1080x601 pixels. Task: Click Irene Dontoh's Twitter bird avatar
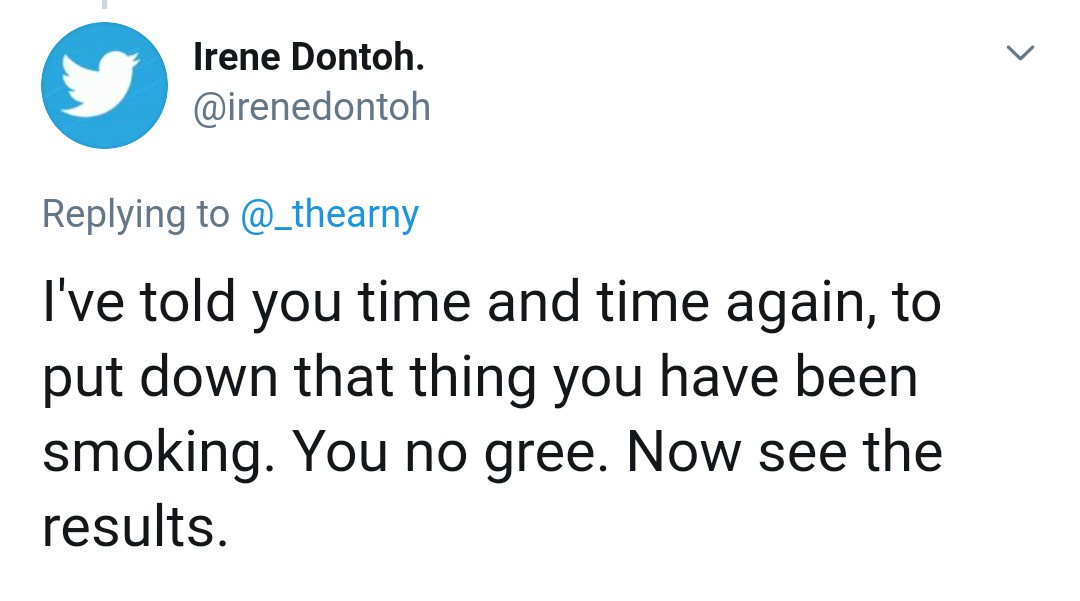pos(103,86)
